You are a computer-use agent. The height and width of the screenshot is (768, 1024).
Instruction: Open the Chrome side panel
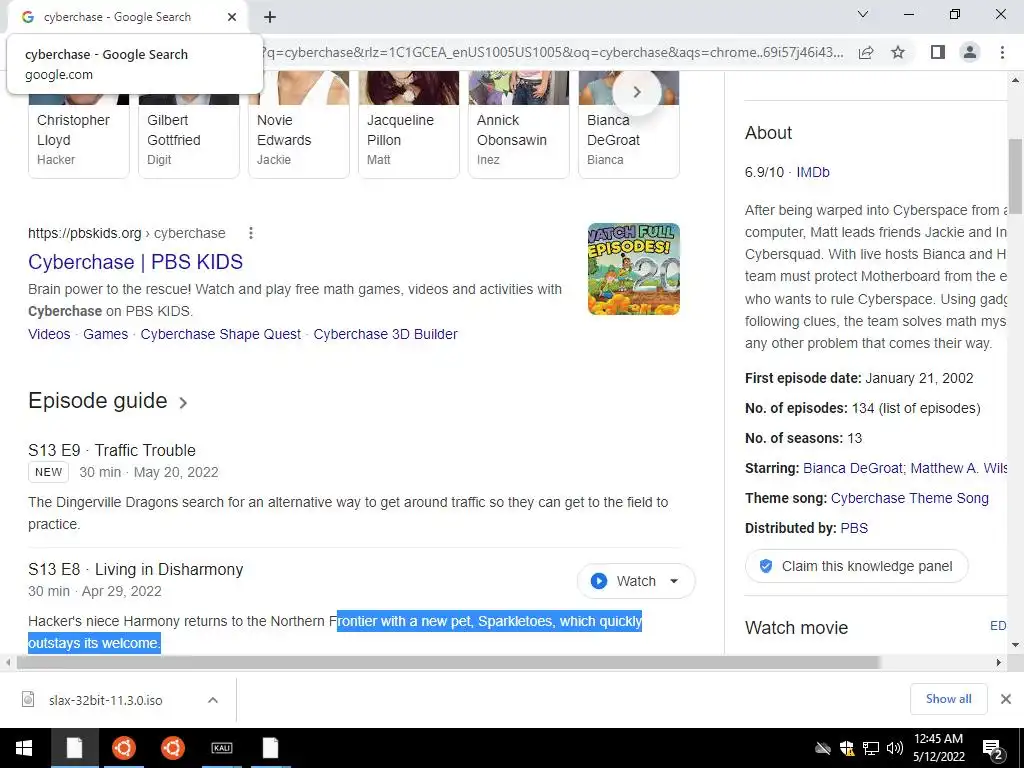point(938,52)
